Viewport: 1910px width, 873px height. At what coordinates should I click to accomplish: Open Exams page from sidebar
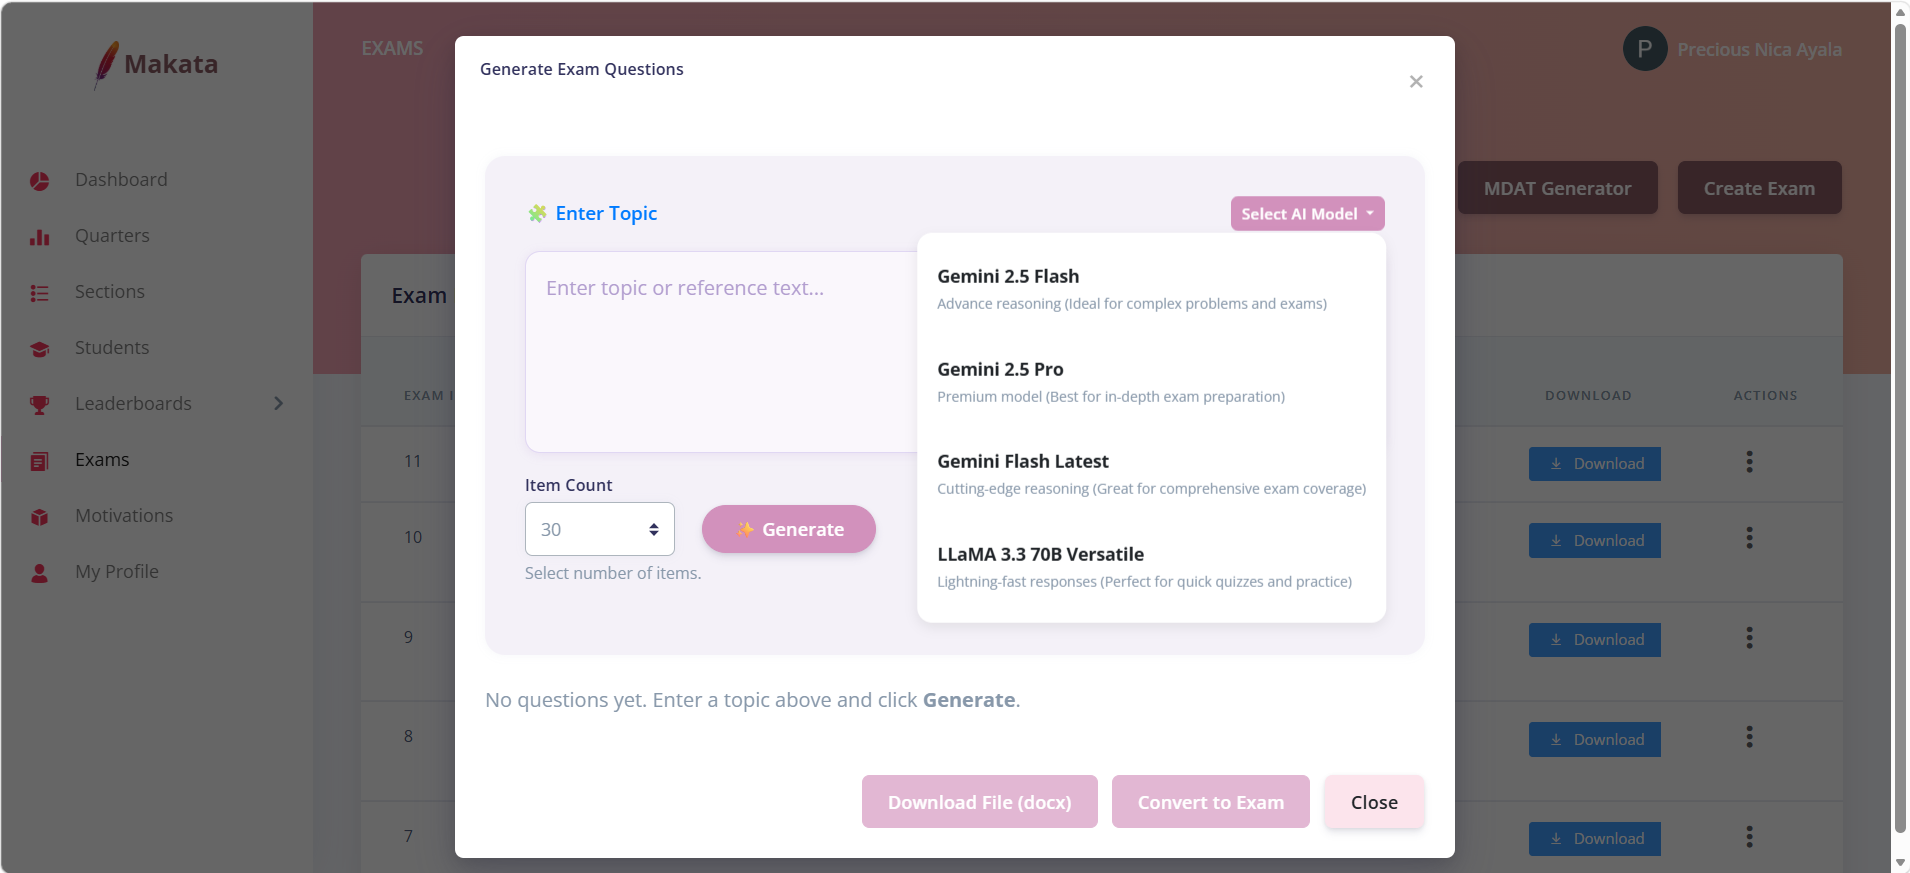point(102,460)
